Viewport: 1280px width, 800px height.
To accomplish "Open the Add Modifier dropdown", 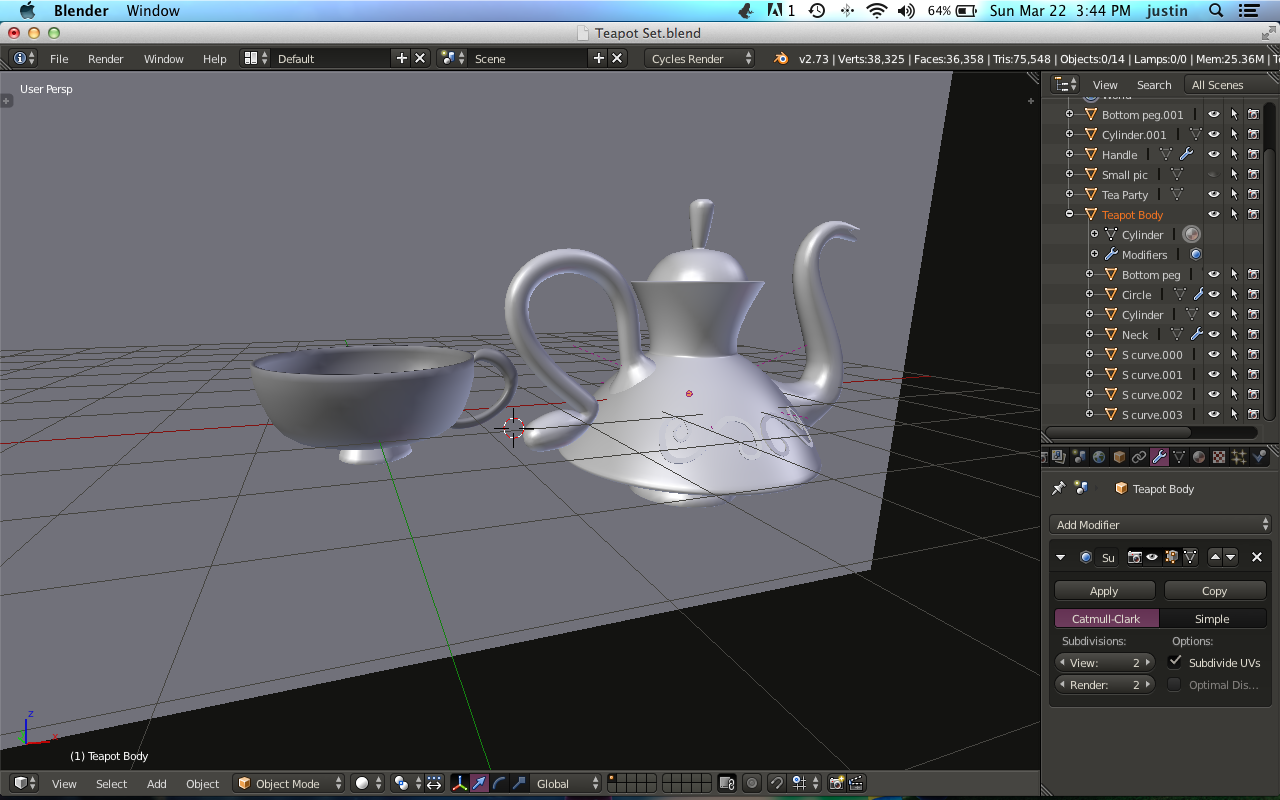I will [x=1161, y=524].
